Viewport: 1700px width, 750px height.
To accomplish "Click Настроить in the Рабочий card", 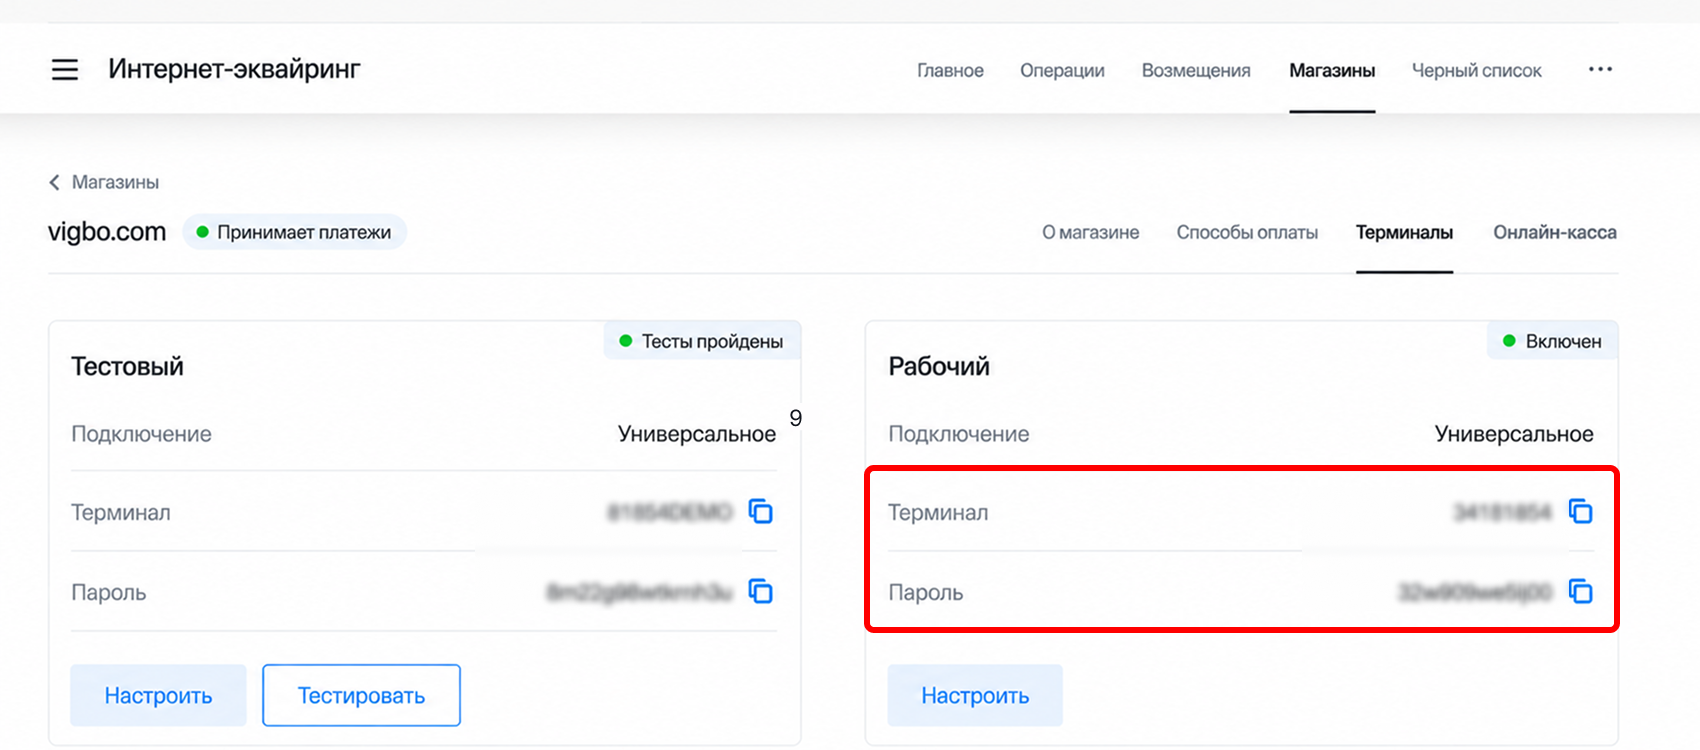I will tap(975, 695).
